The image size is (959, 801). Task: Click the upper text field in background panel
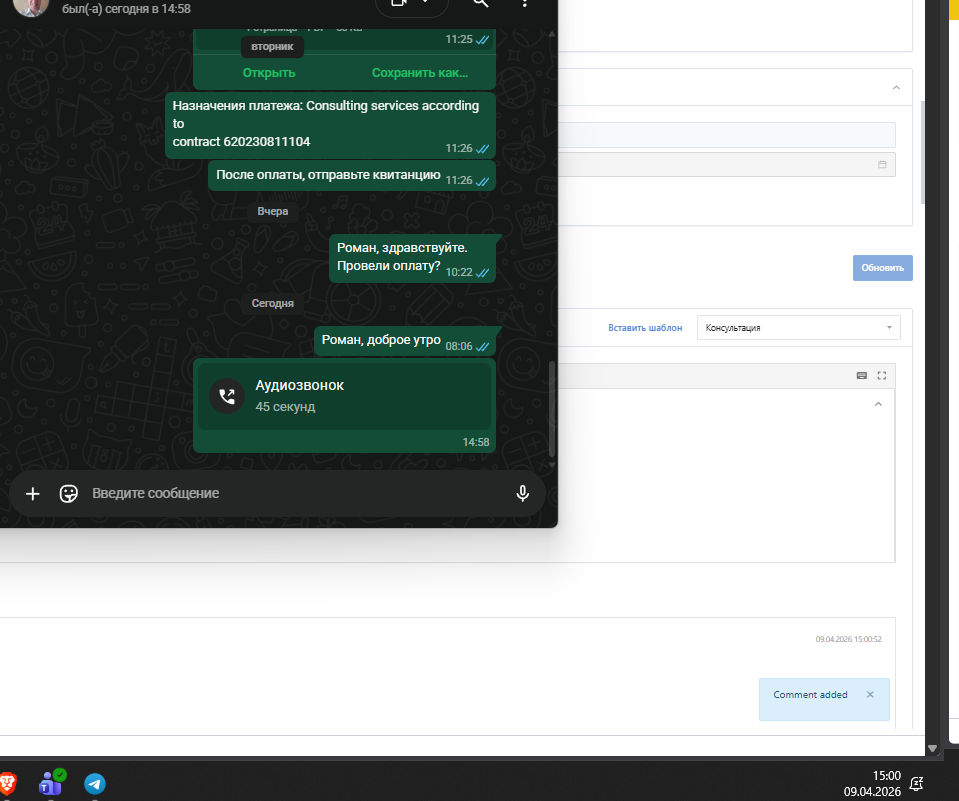tap(727, 135)
